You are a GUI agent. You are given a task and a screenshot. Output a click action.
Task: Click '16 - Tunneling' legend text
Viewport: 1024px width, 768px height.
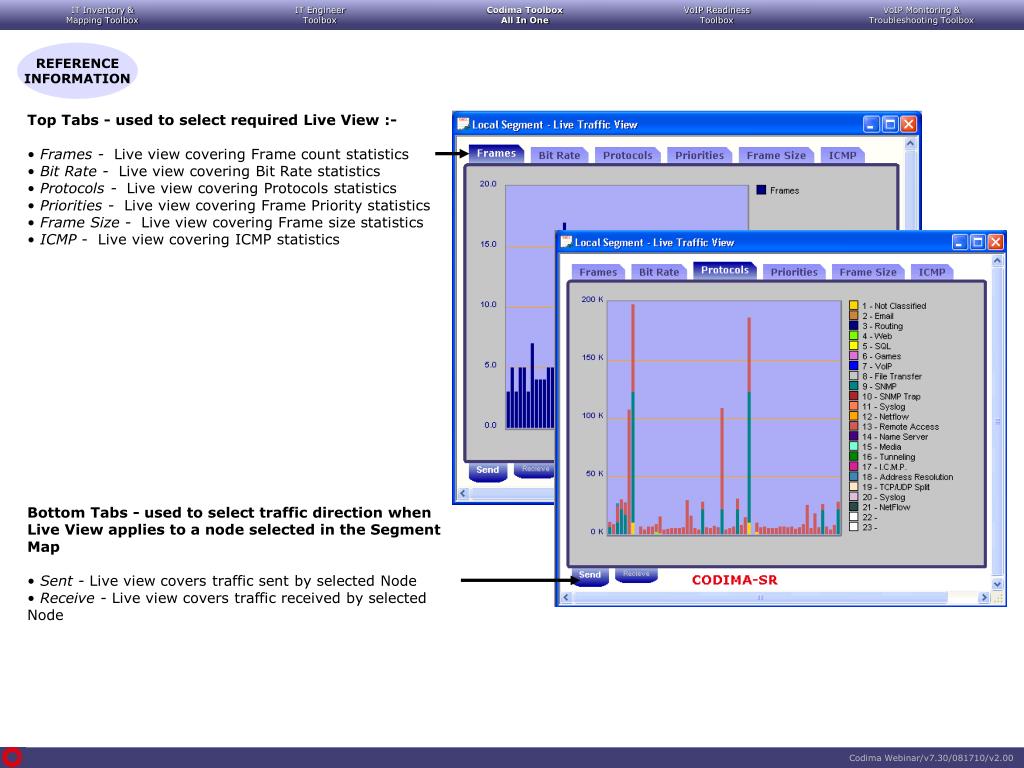[x=889, y=457]
